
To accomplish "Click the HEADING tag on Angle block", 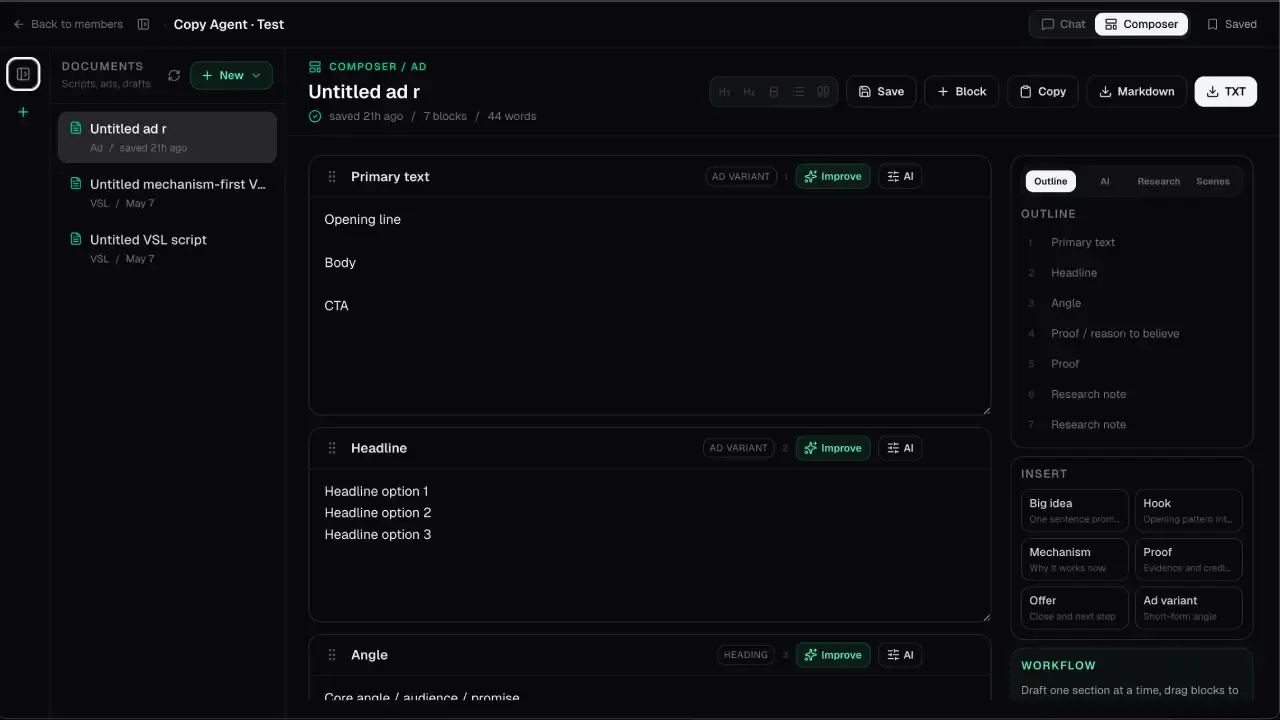I will tap(746, 655).
